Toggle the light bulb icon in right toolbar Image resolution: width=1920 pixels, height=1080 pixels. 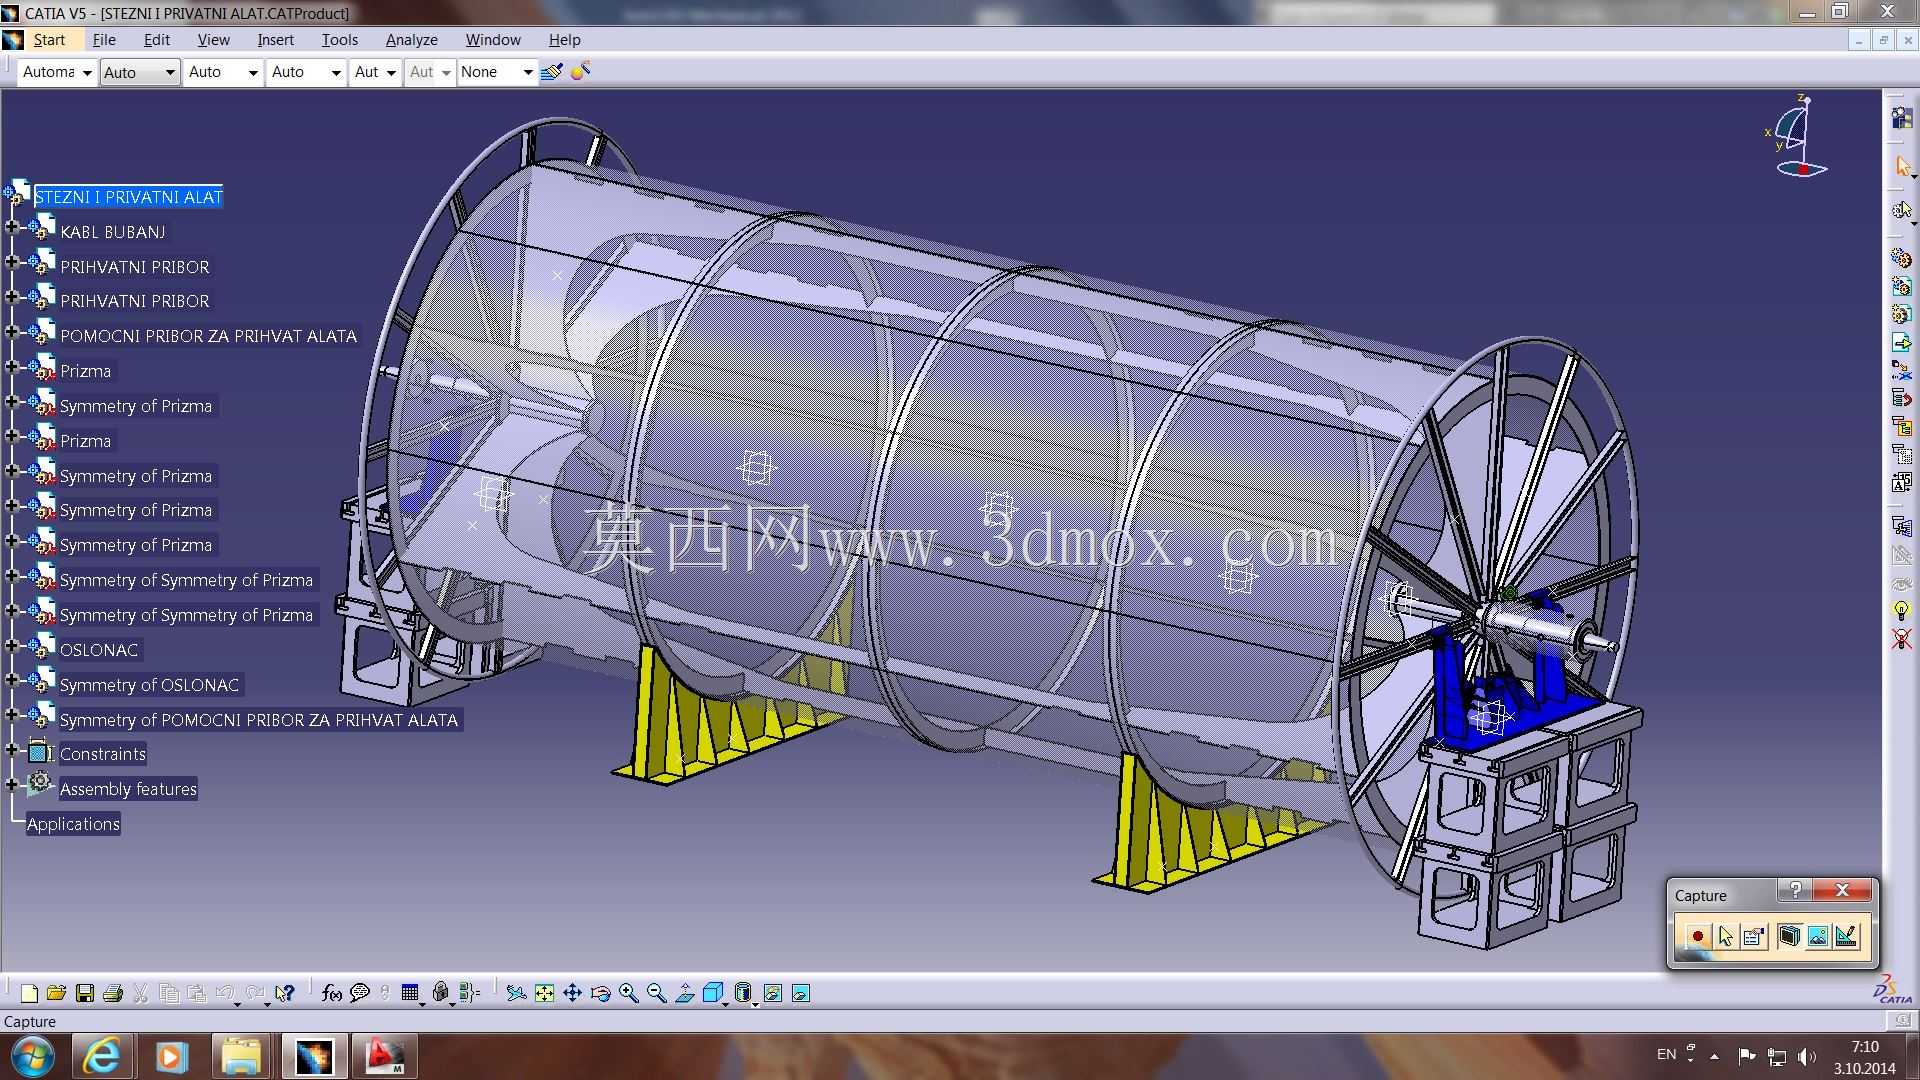pos(1902,611)
